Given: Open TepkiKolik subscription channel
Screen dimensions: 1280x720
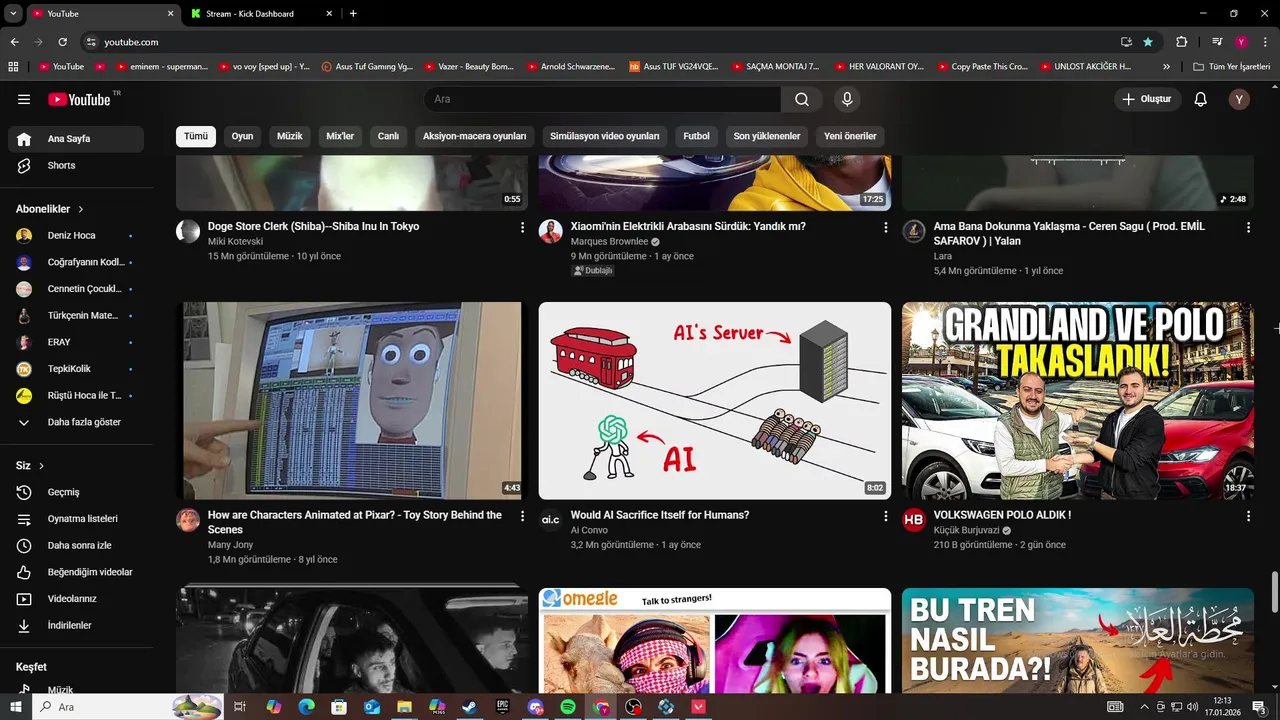Looking at the screenshot, I should [76, 369].
